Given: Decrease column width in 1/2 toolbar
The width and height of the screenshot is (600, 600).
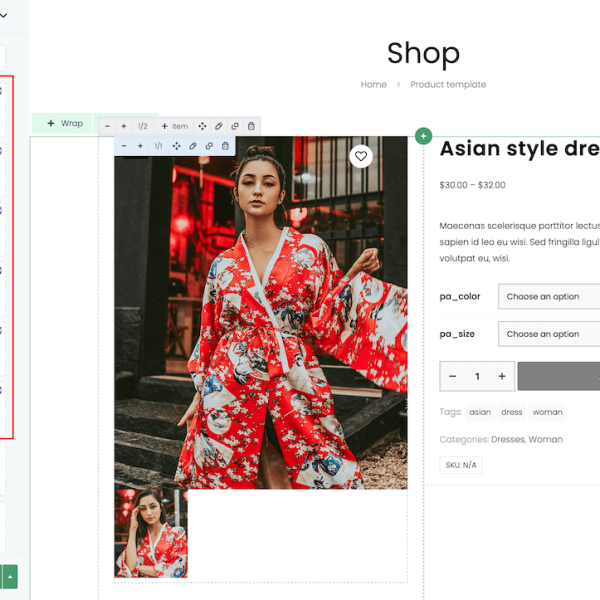Looking at the screenshot, I should point(108,126).
